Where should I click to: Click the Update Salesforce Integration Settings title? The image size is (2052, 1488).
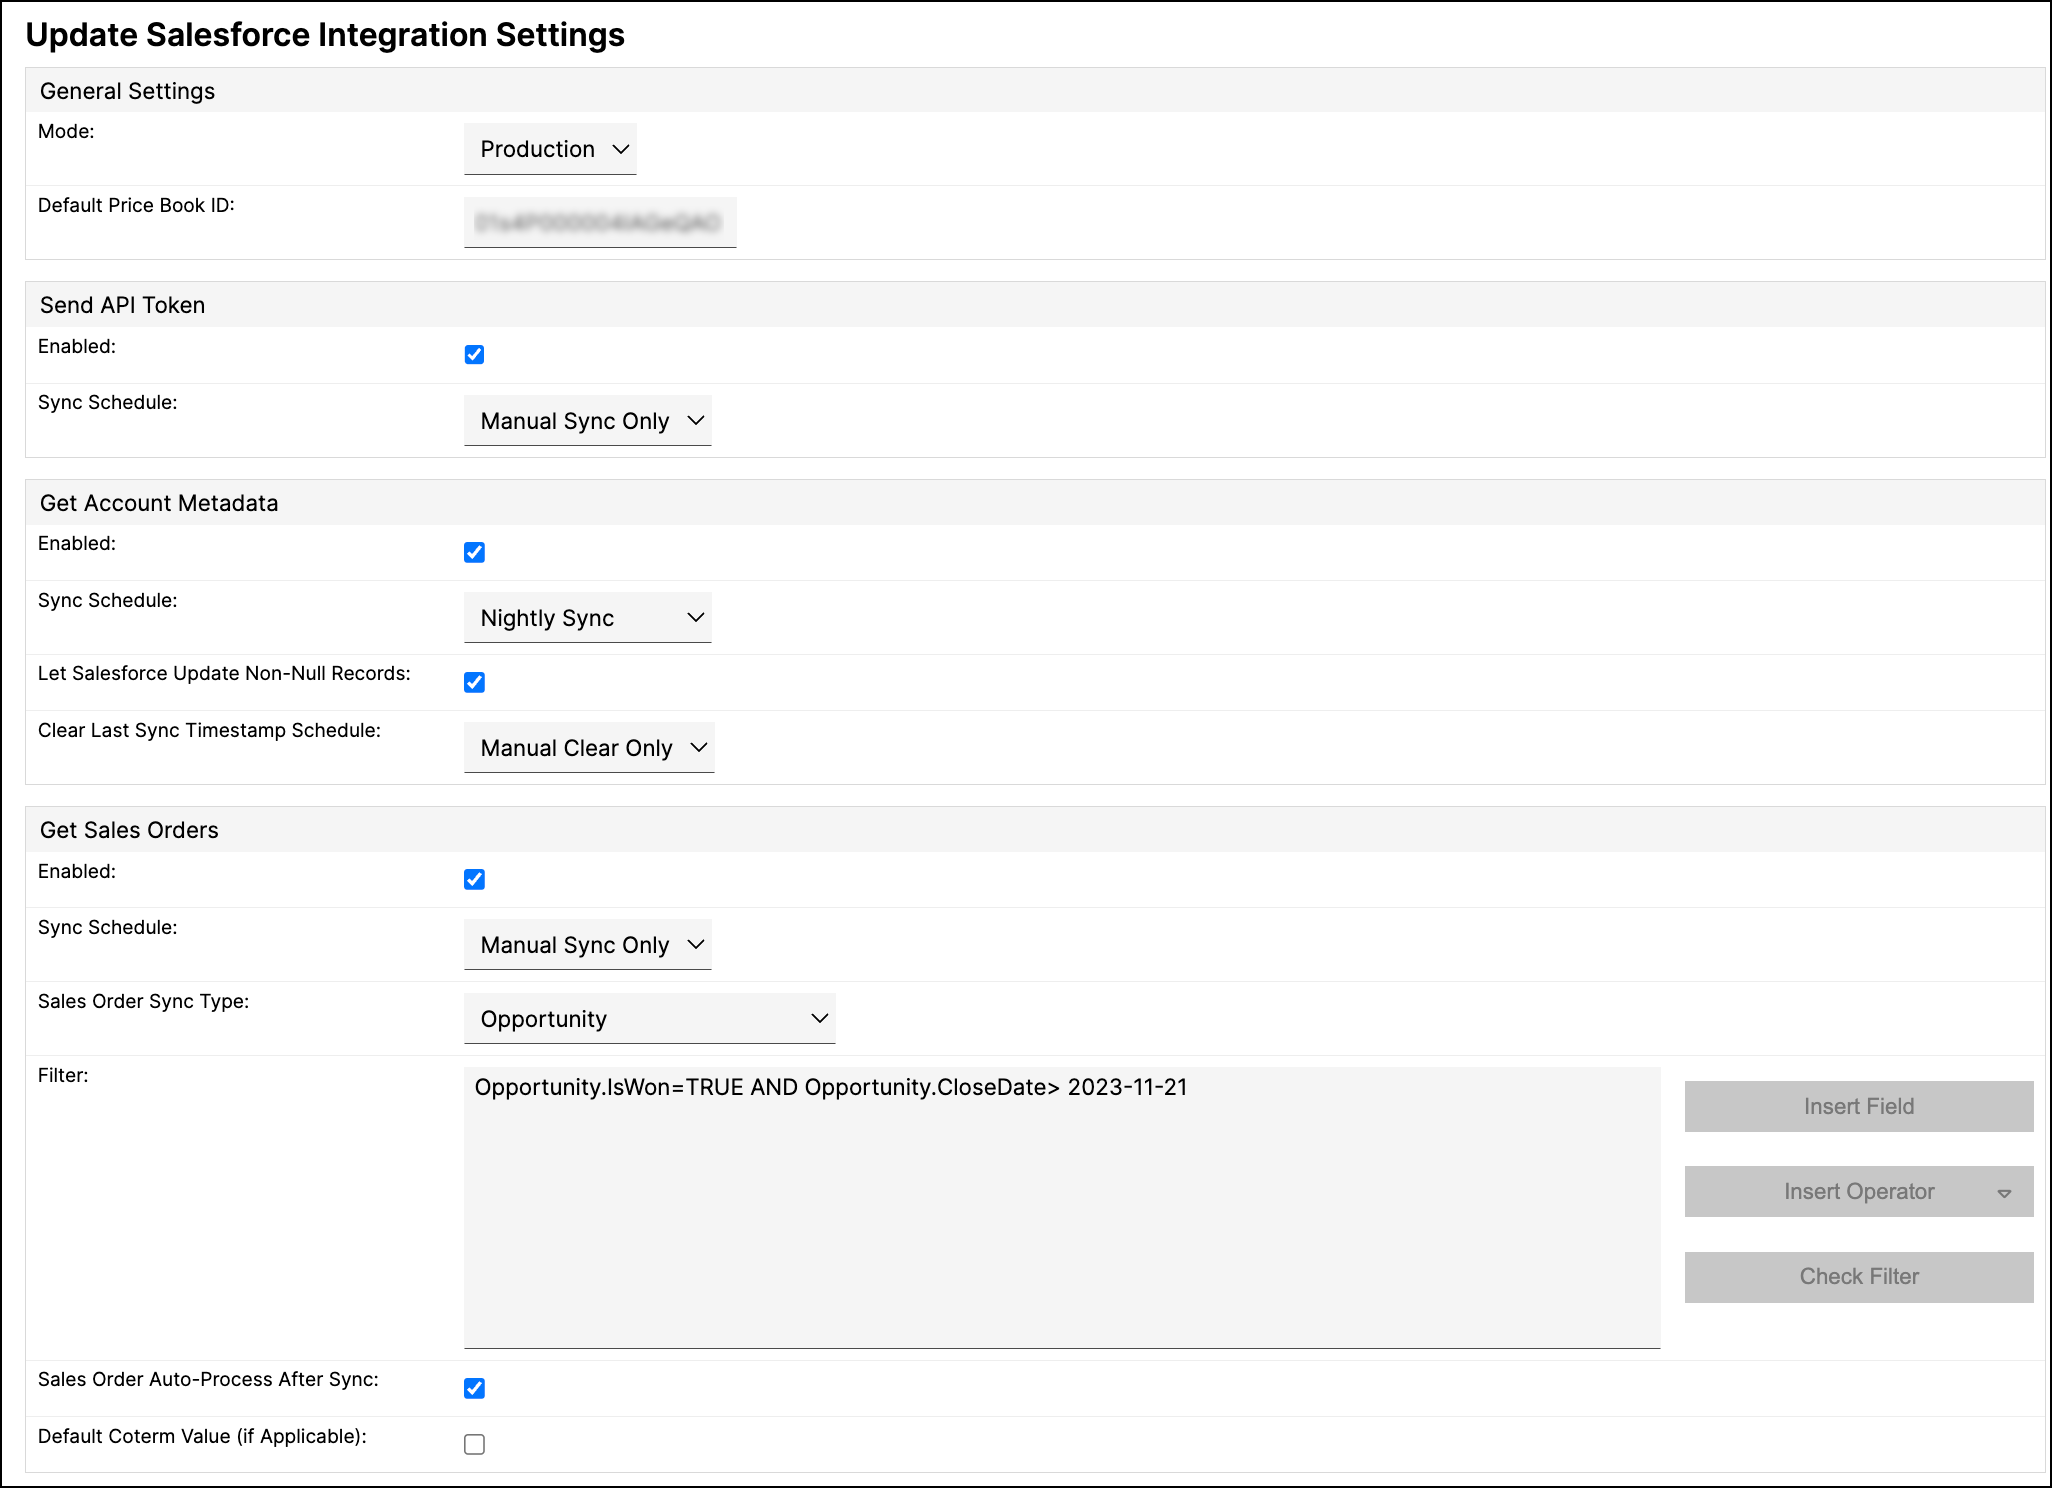point(325,35)
